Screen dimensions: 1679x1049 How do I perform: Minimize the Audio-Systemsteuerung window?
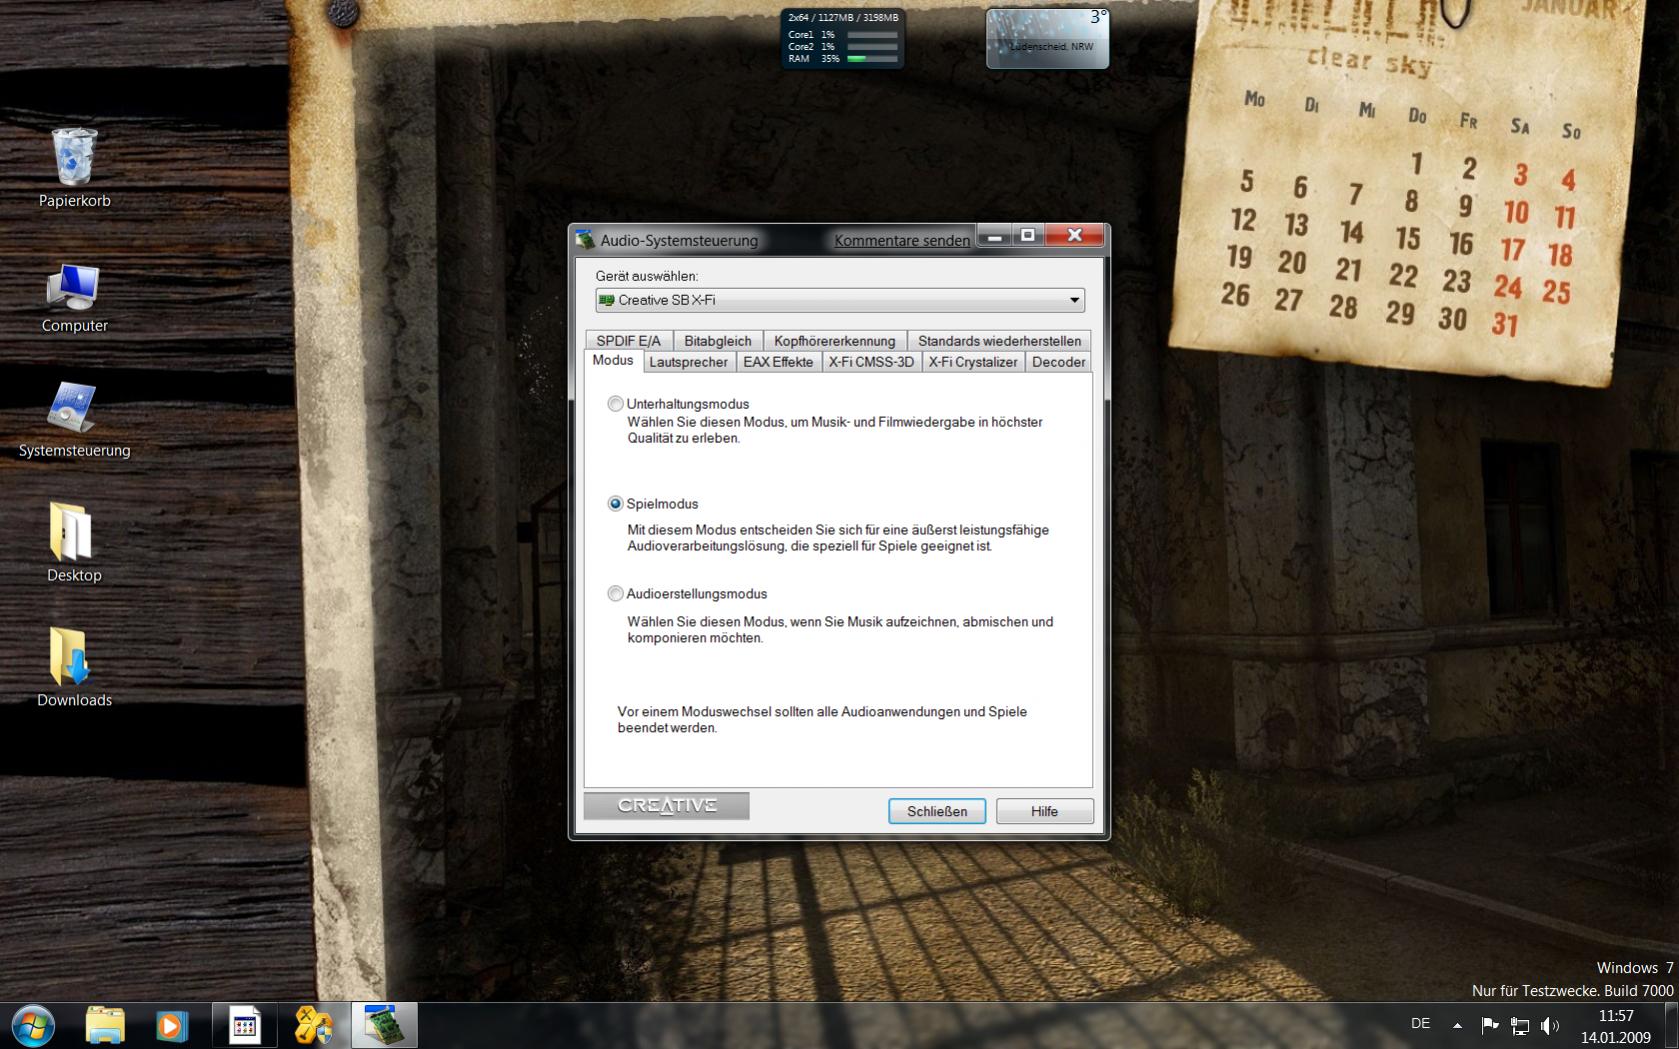pyautogui.click(x=993, y=236)
